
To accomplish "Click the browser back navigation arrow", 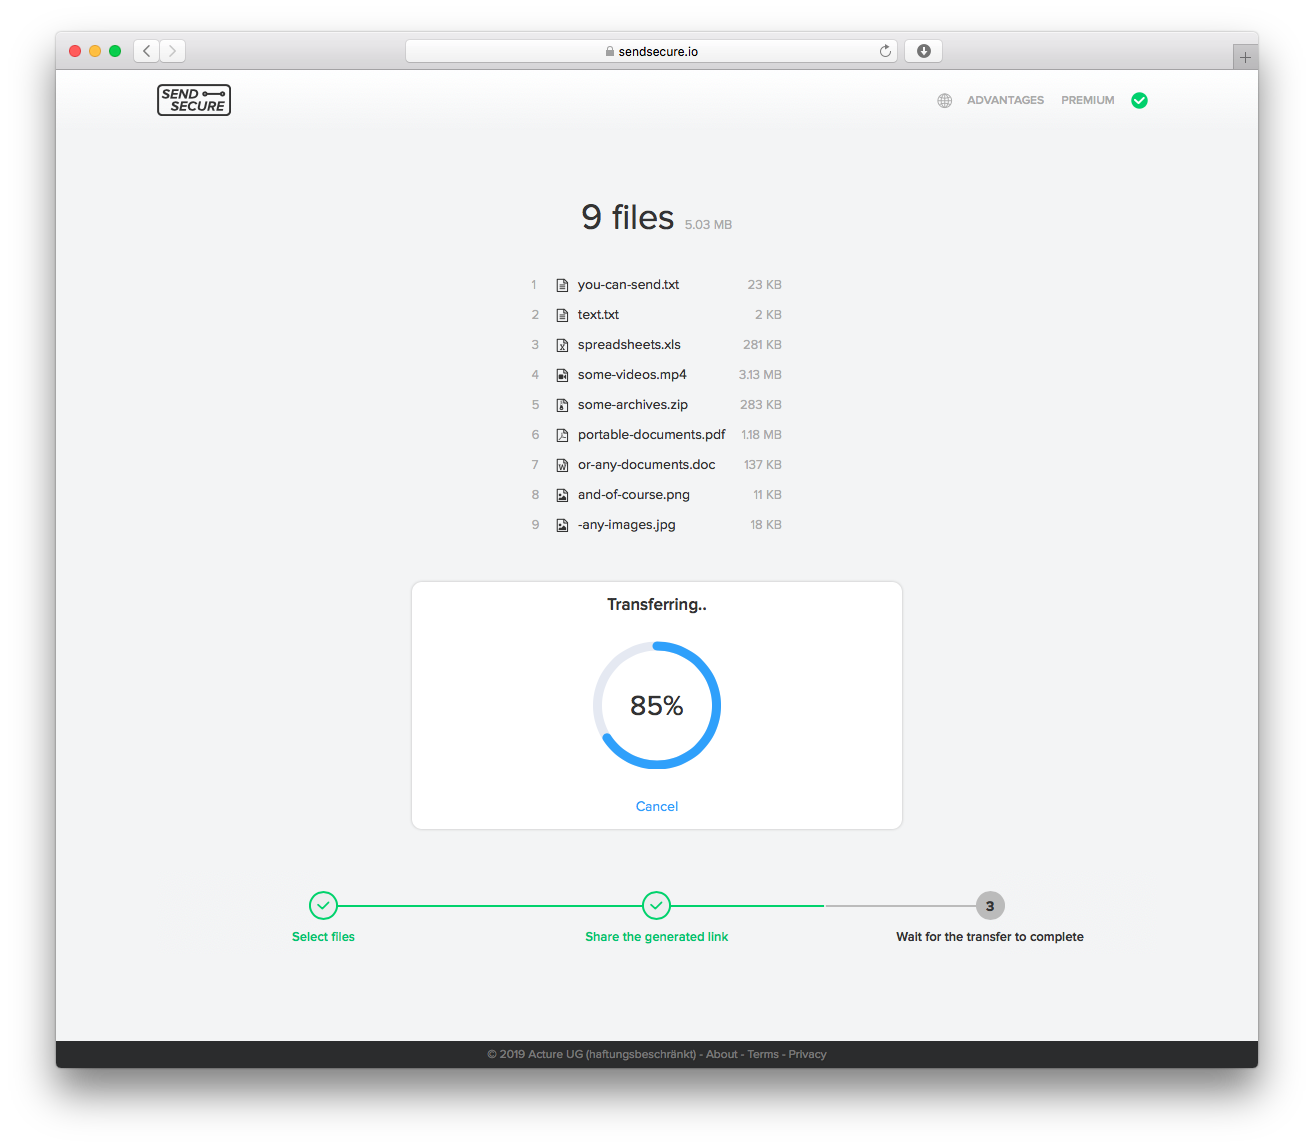I will [146, 50].
